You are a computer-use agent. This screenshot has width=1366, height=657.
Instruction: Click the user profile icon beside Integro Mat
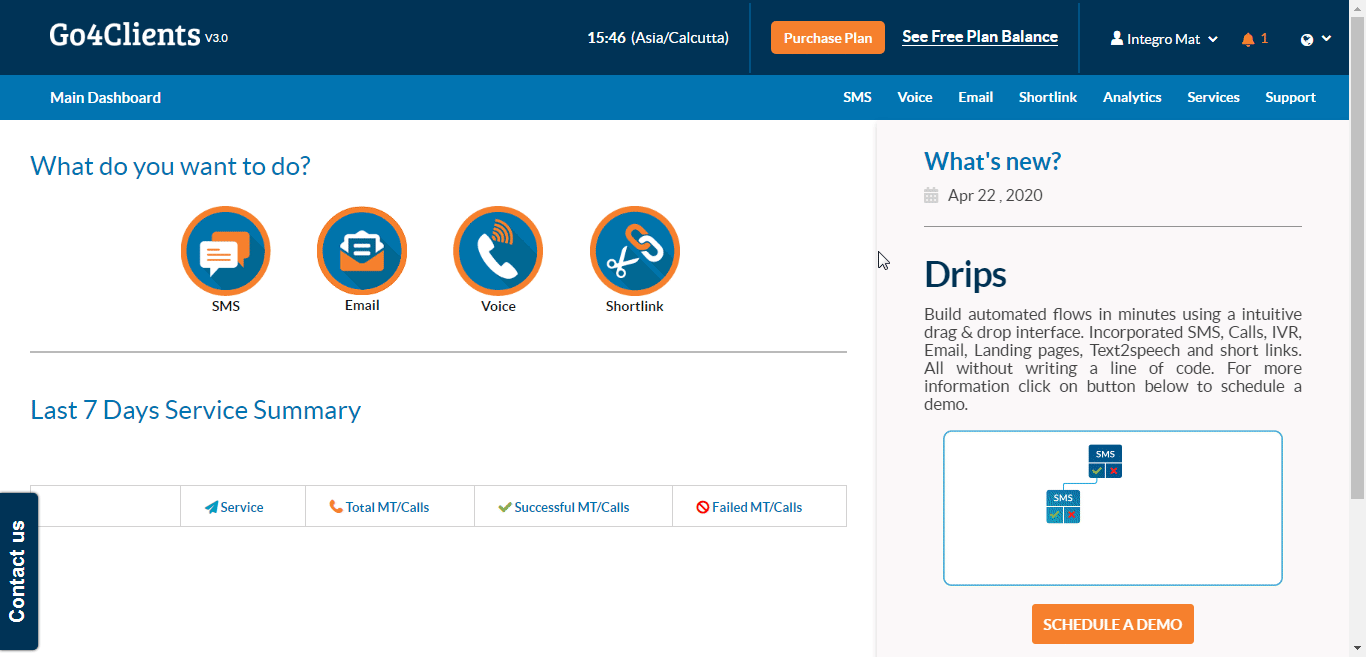(x=1117, y=39)
